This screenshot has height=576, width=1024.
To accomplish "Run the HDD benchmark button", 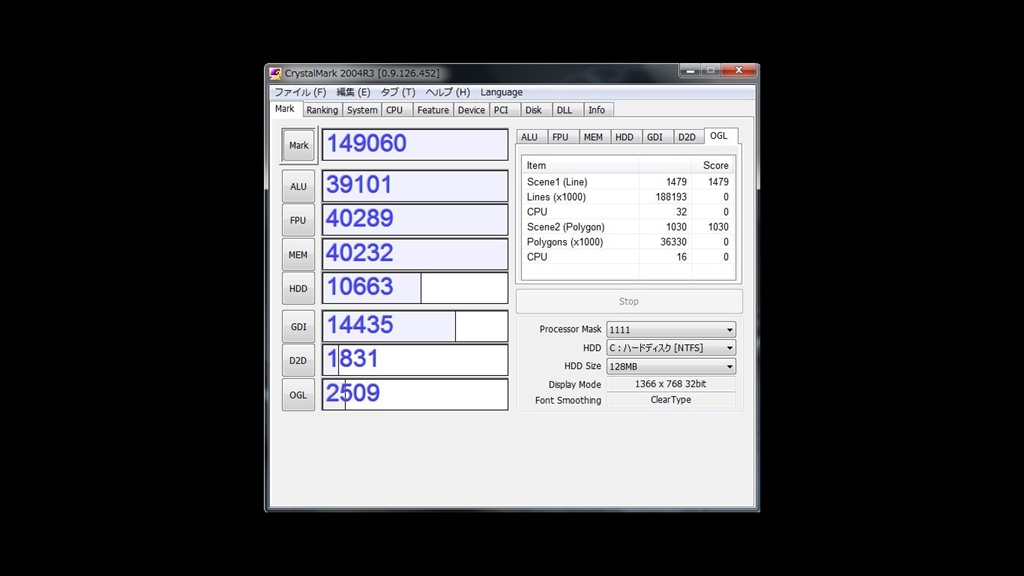I will [x=298, y=289].
